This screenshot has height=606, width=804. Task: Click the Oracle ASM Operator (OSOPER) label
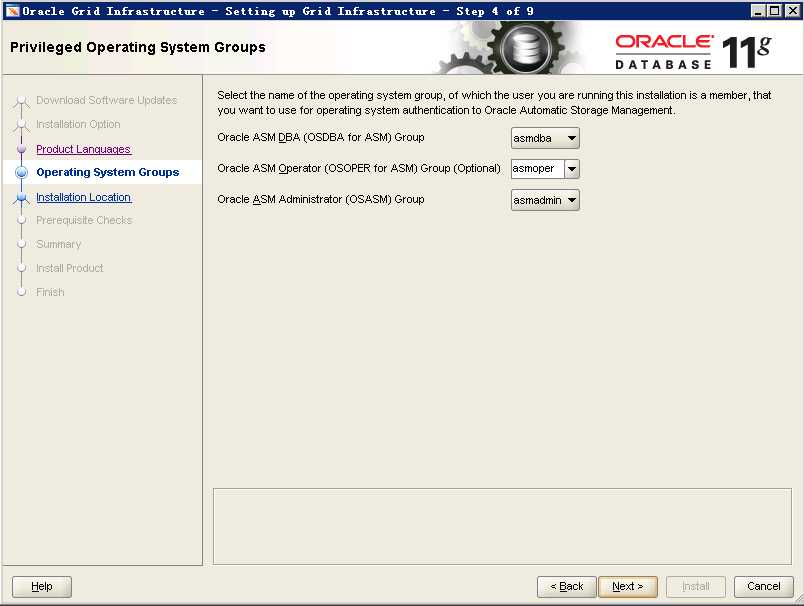(x=359, y=168)
